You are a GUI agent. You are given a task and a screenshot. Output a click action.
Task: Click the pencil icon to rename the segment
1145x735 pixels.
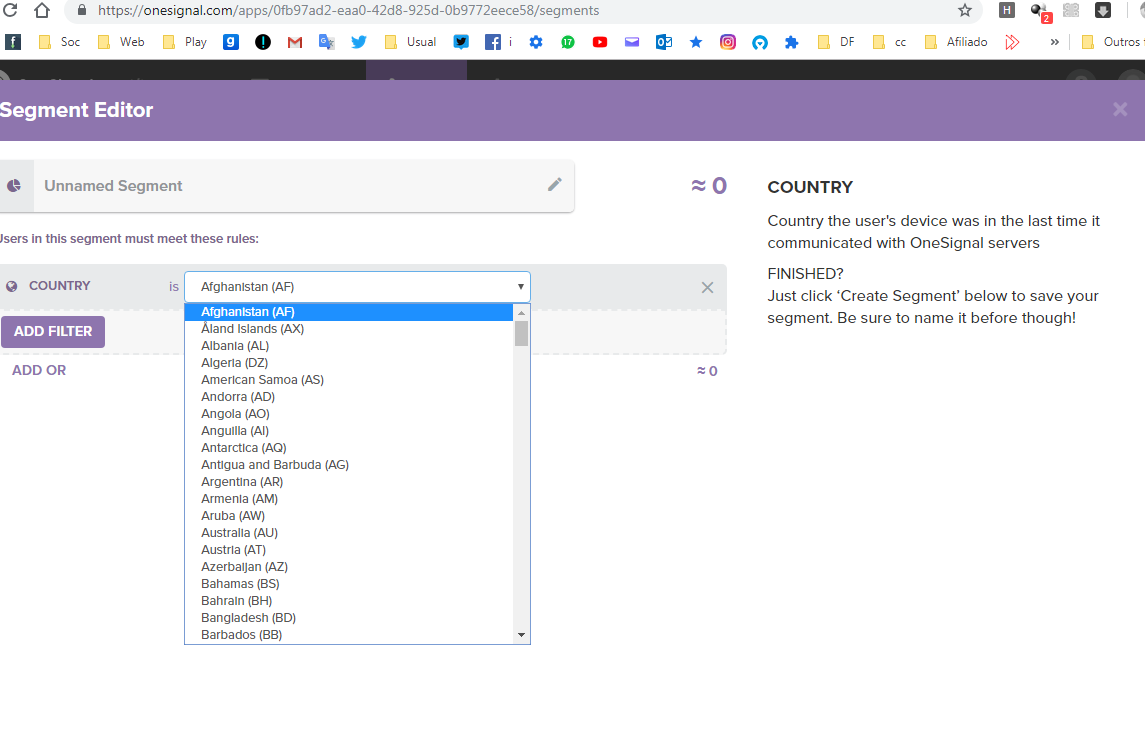(x=555, y=185)
